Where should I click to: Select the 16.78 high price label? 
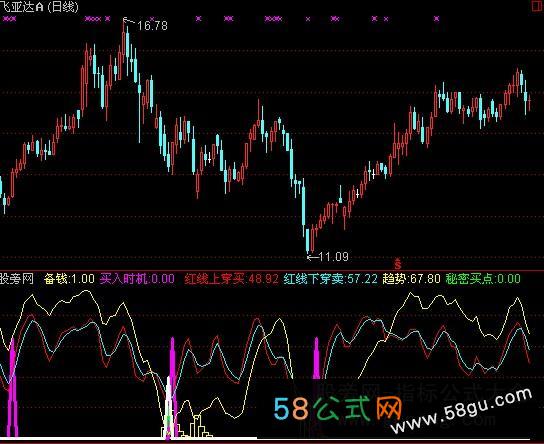(x=152, y=26)
